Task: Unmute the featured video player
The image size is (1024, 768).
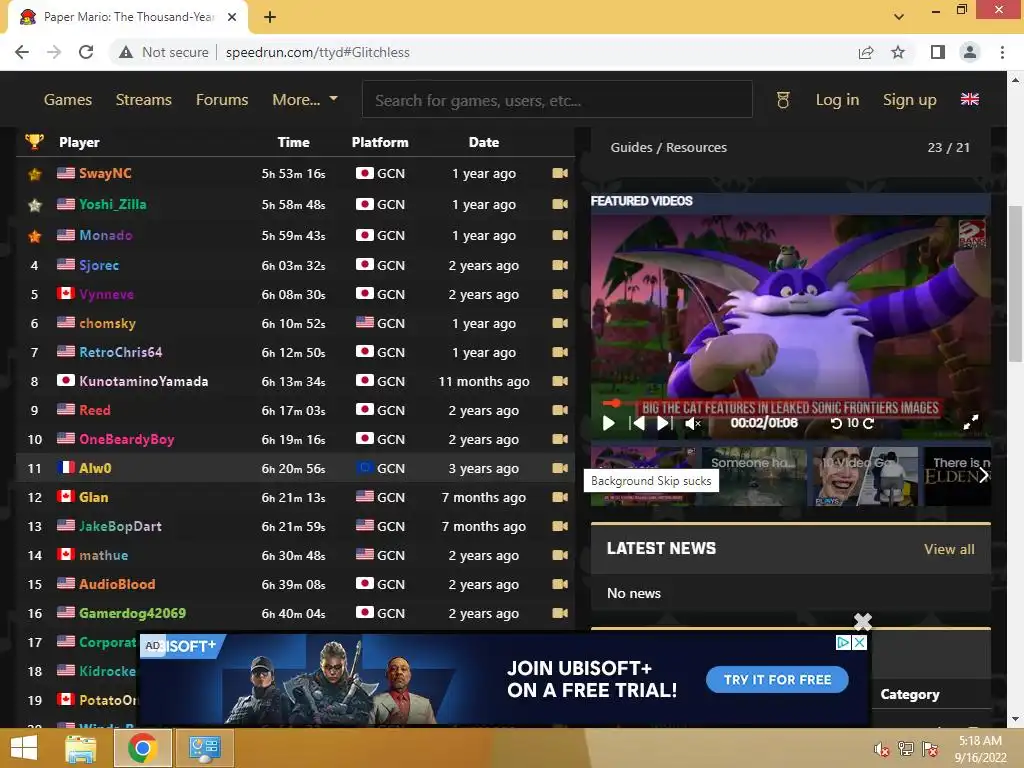Action: click(693, 423)
